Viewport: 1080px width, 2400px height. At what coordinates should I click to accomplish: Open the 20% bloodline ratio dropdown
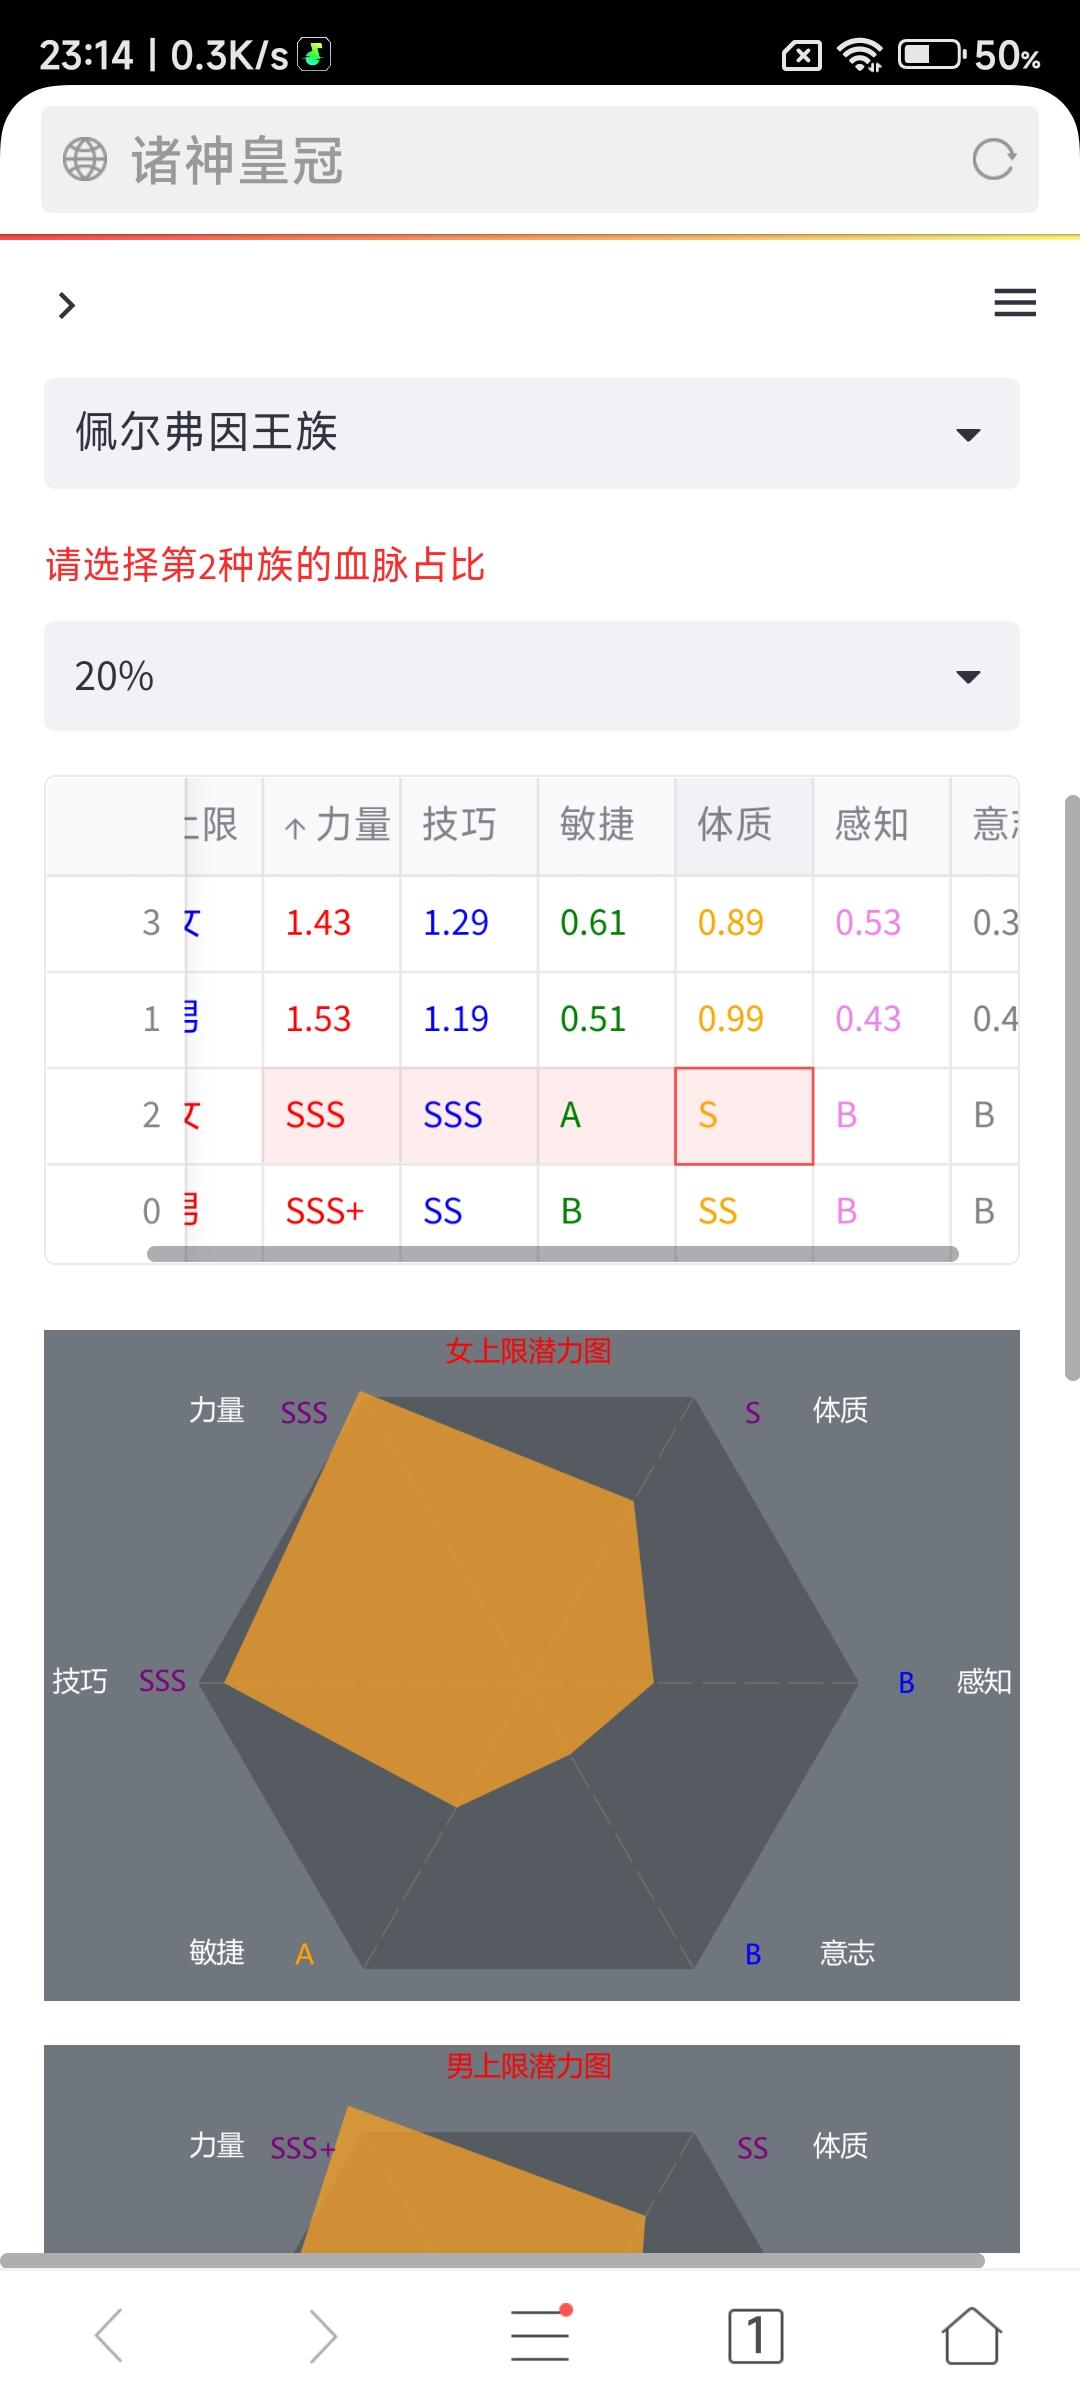pos(532,676)
